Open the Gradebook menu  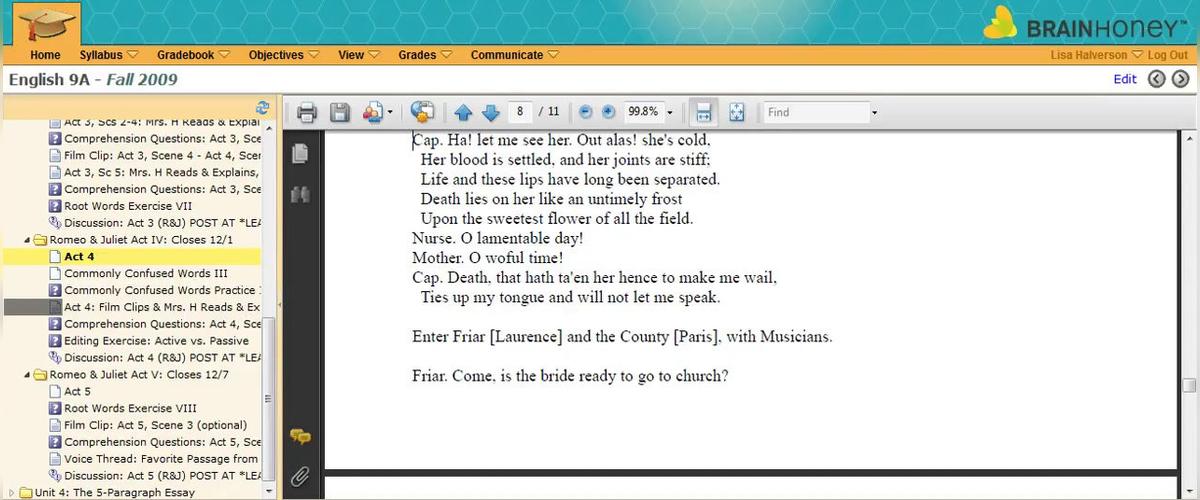193,55
